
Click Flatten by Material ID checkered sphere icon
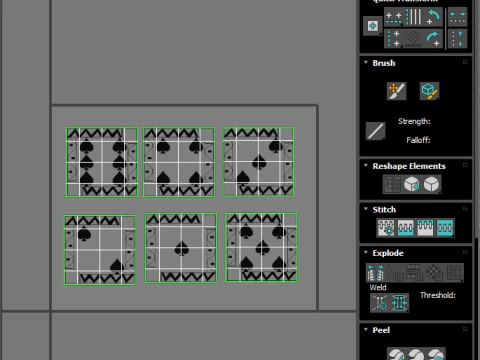pyautogui.click(x=434, y=273)
